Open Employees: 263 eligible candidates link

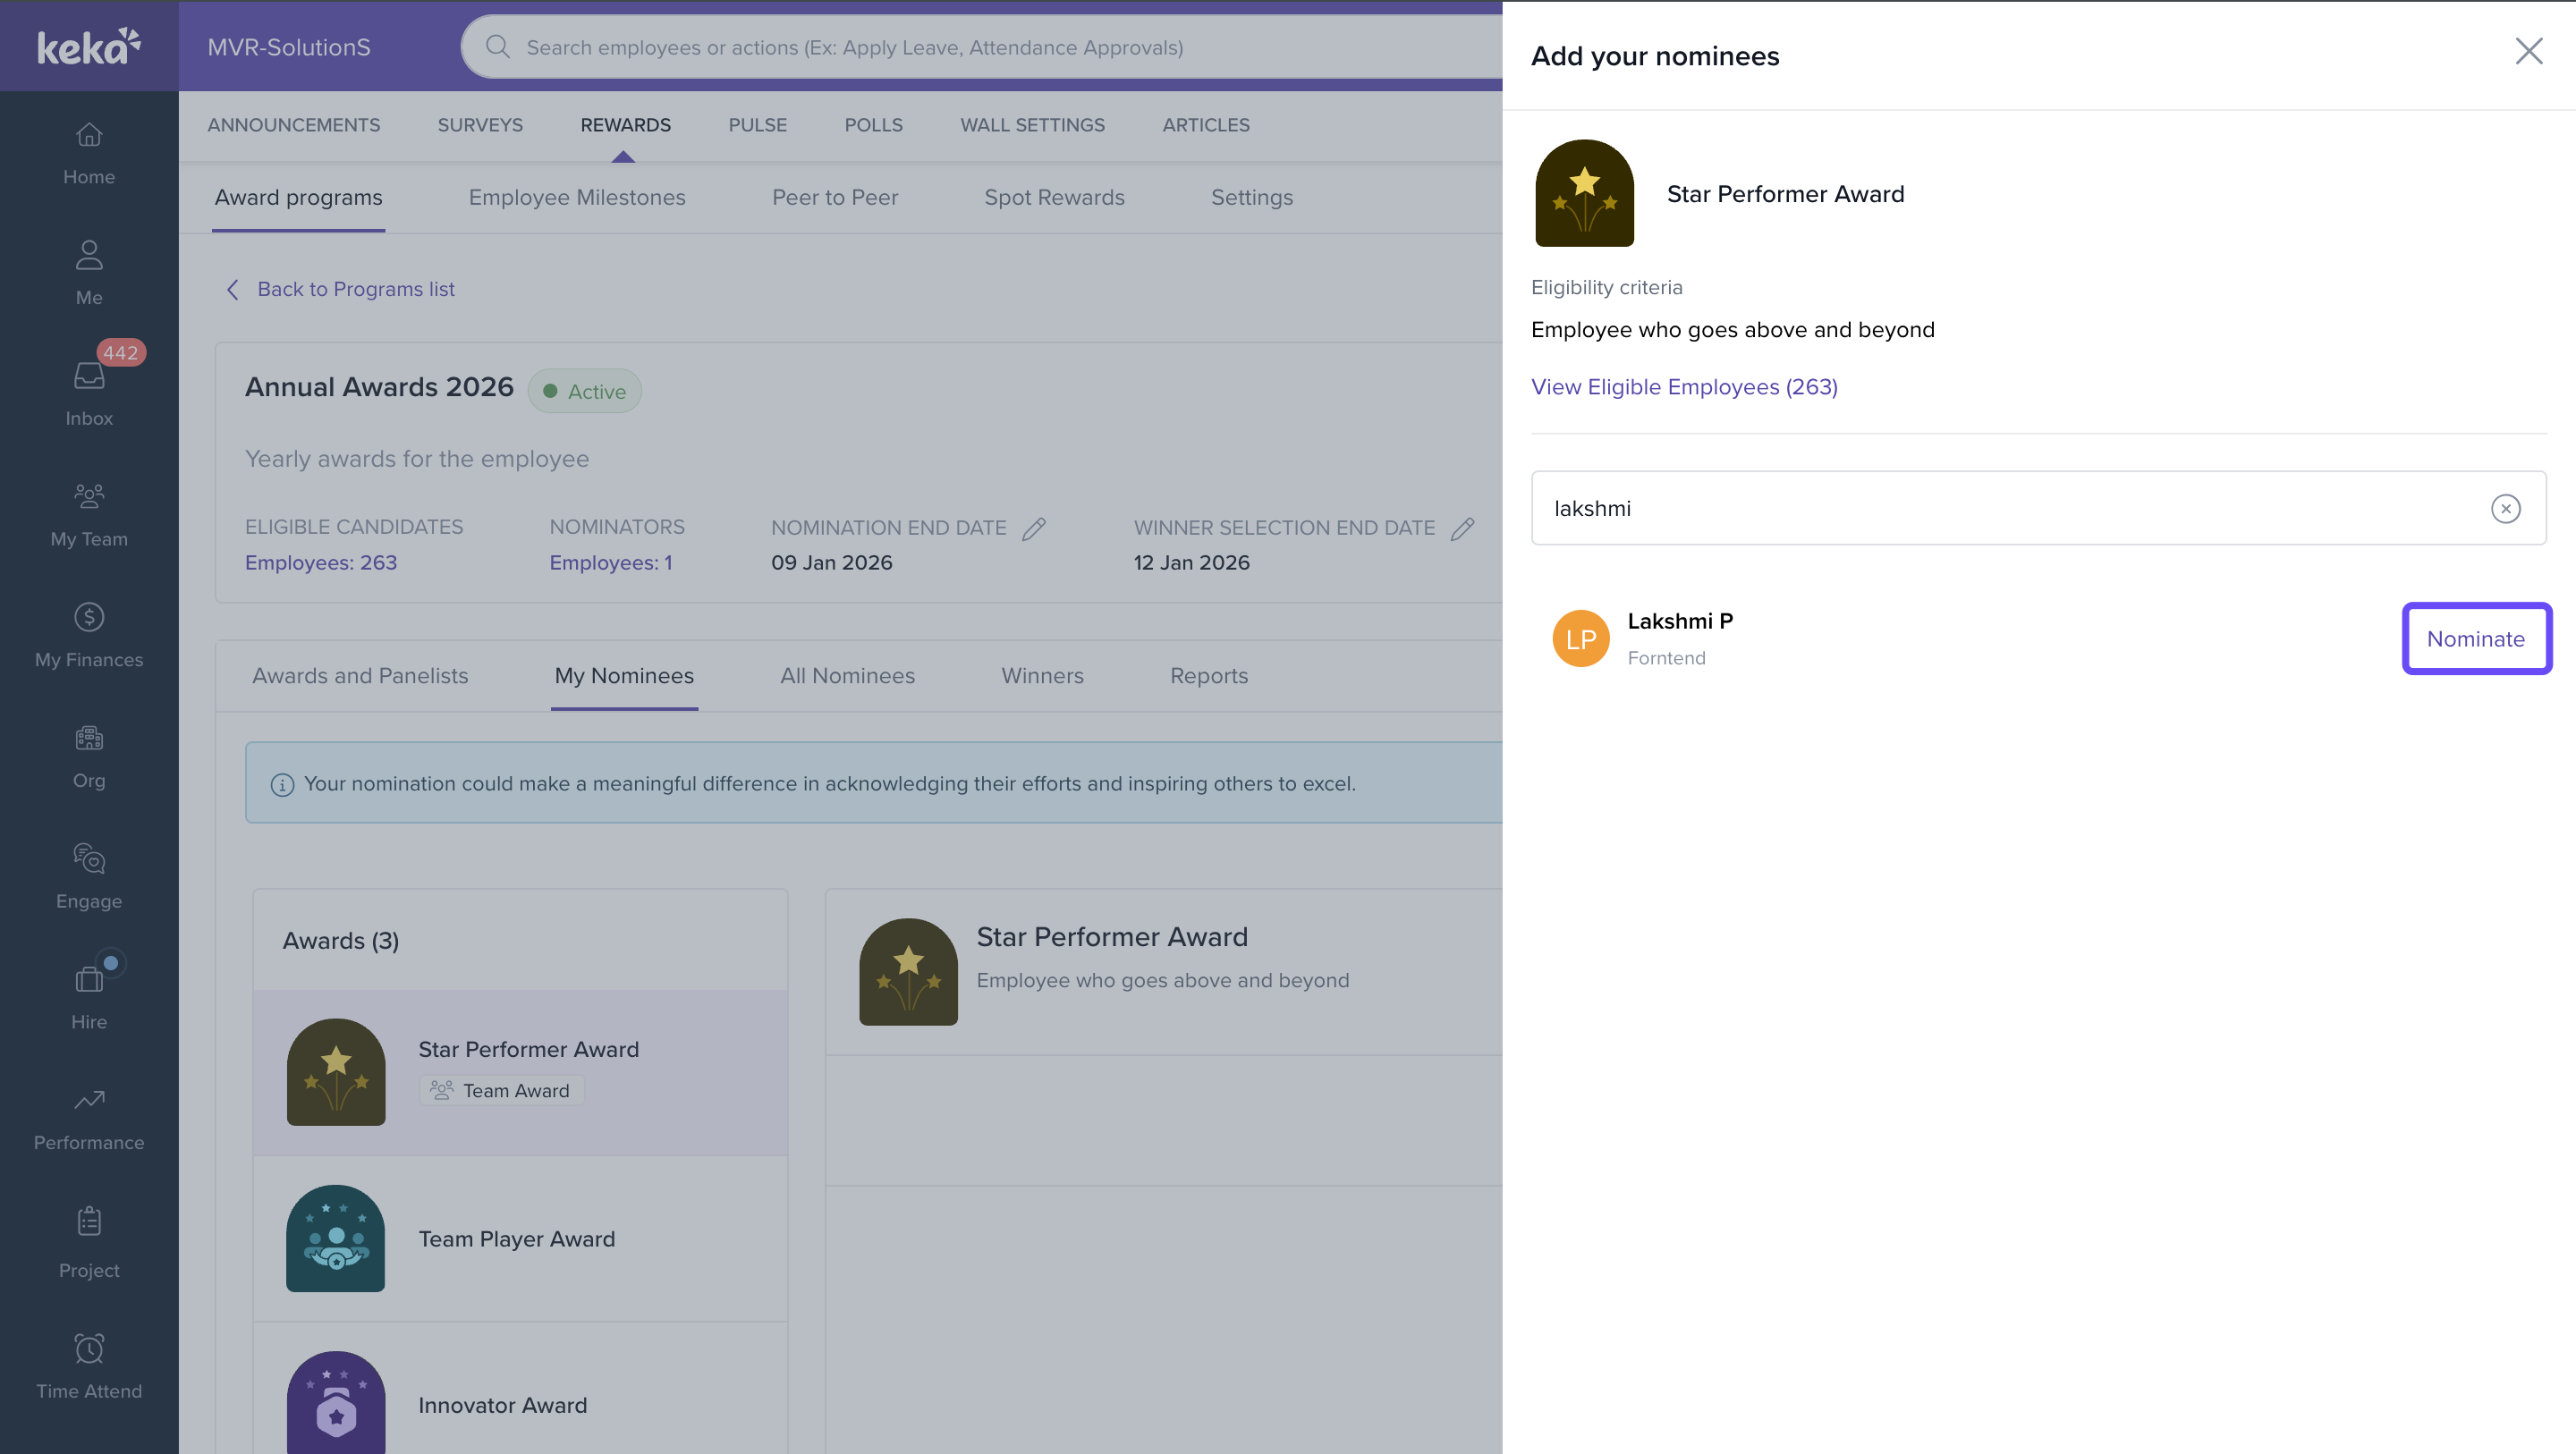point(320,562)
